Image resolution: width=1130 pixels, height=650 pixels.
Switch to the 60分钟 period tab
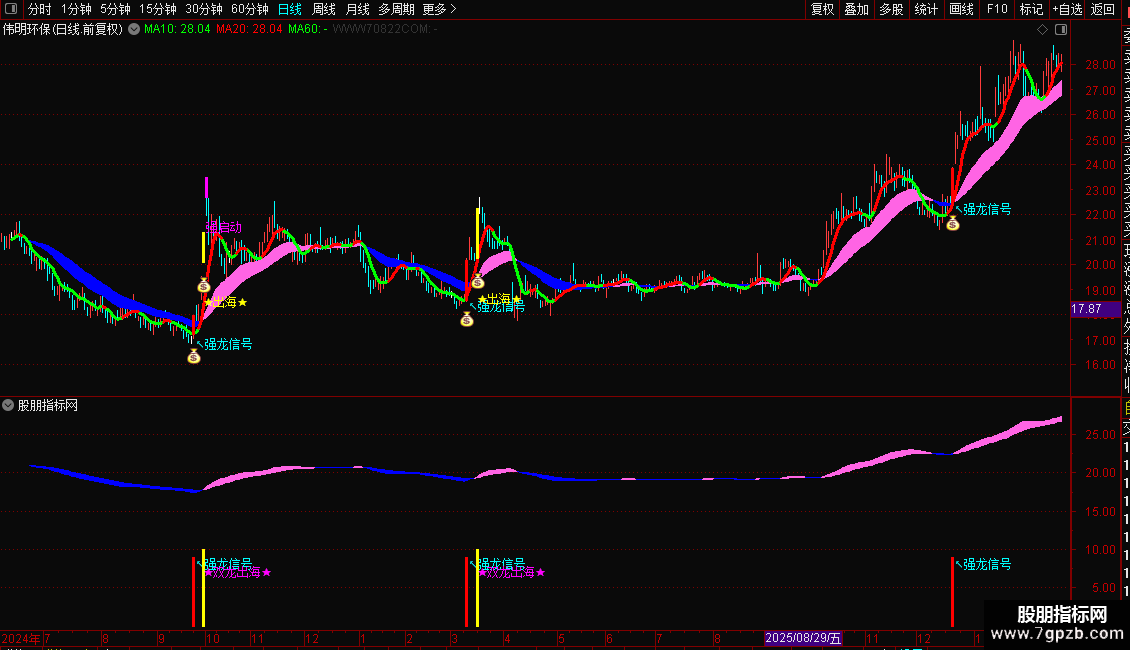click(x=249, y=9)
